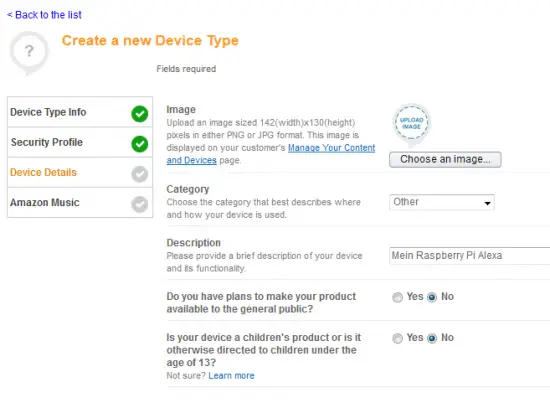This screenshot has width=550, height=403.
Task: Open the Security Profile step
Action: [x=80, y=142]
